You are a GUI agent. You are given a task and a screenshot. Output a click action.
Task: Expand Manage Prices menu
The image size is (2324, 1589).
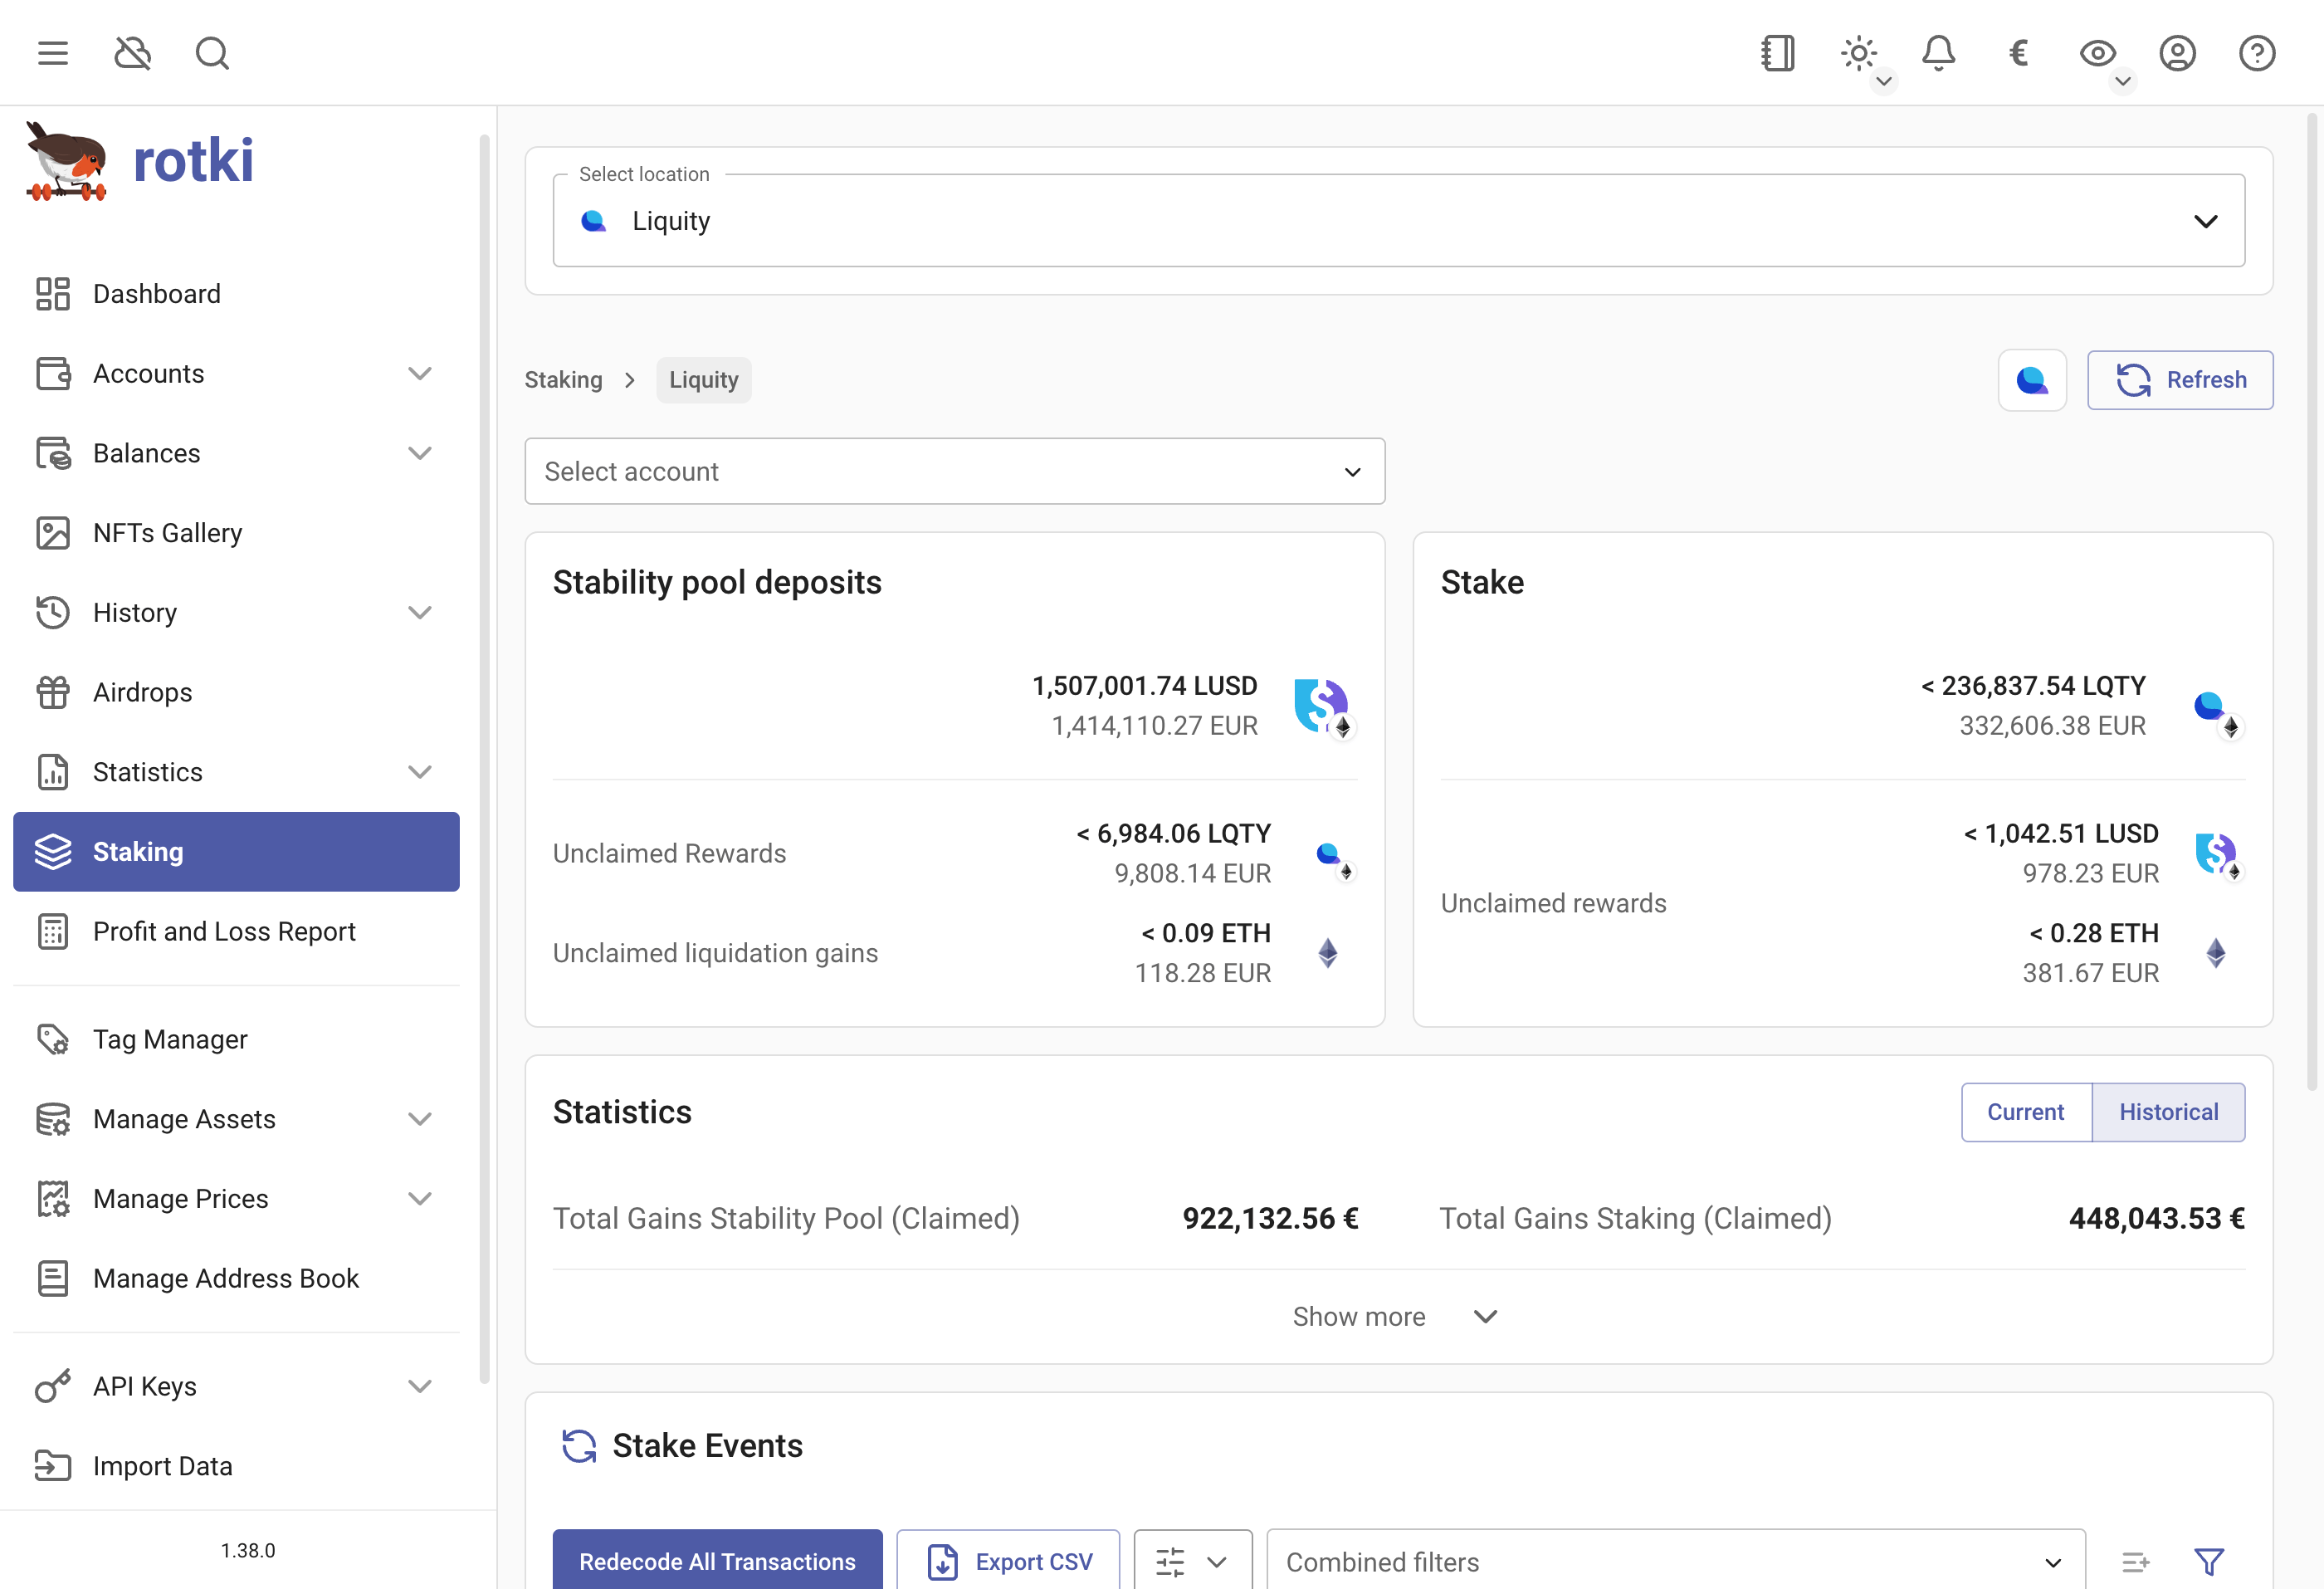(x=236, y=1198)
